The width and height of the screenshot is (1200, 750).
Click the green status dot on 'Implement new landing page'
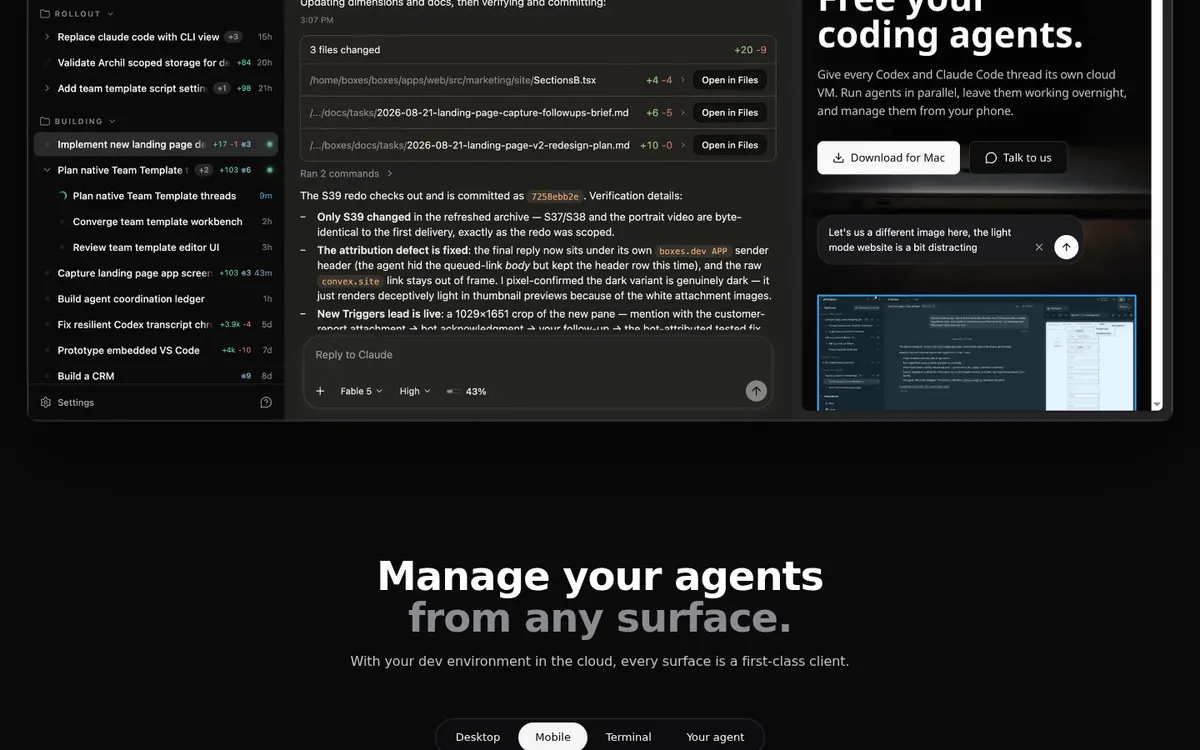click(x=269, y=144)
